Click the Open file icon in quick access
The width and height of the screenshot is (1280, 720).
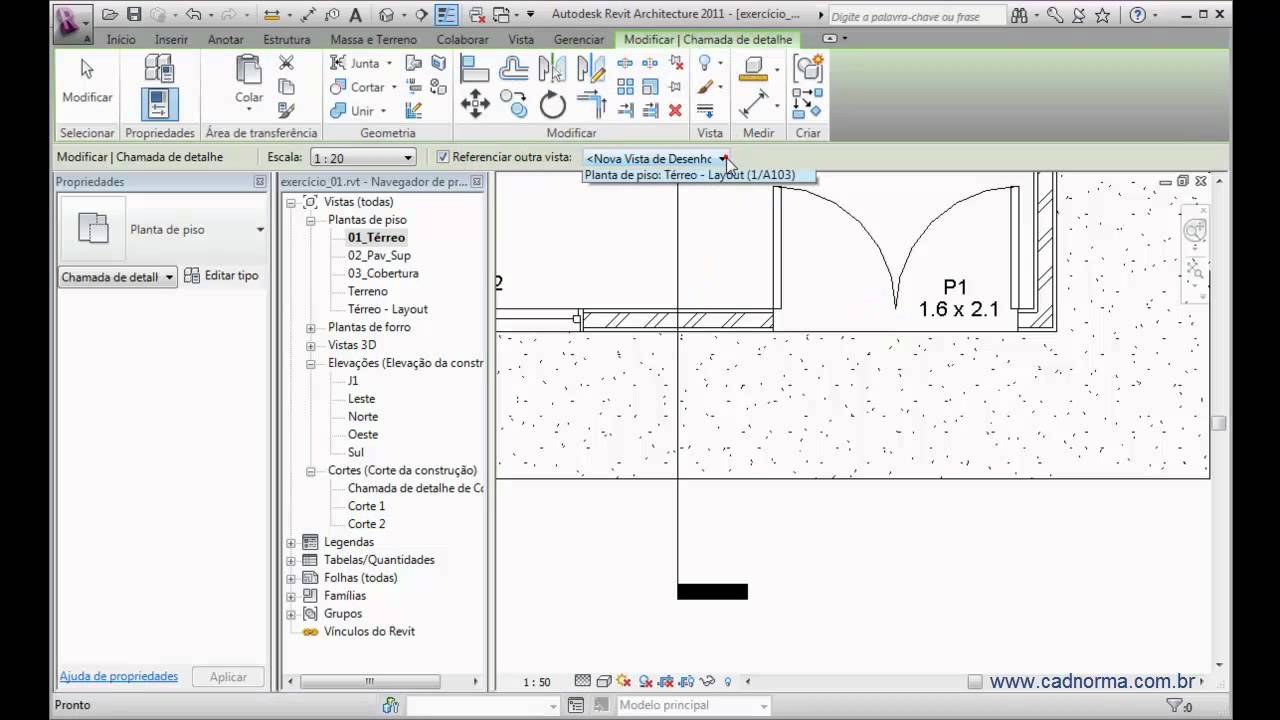(110, 15)
